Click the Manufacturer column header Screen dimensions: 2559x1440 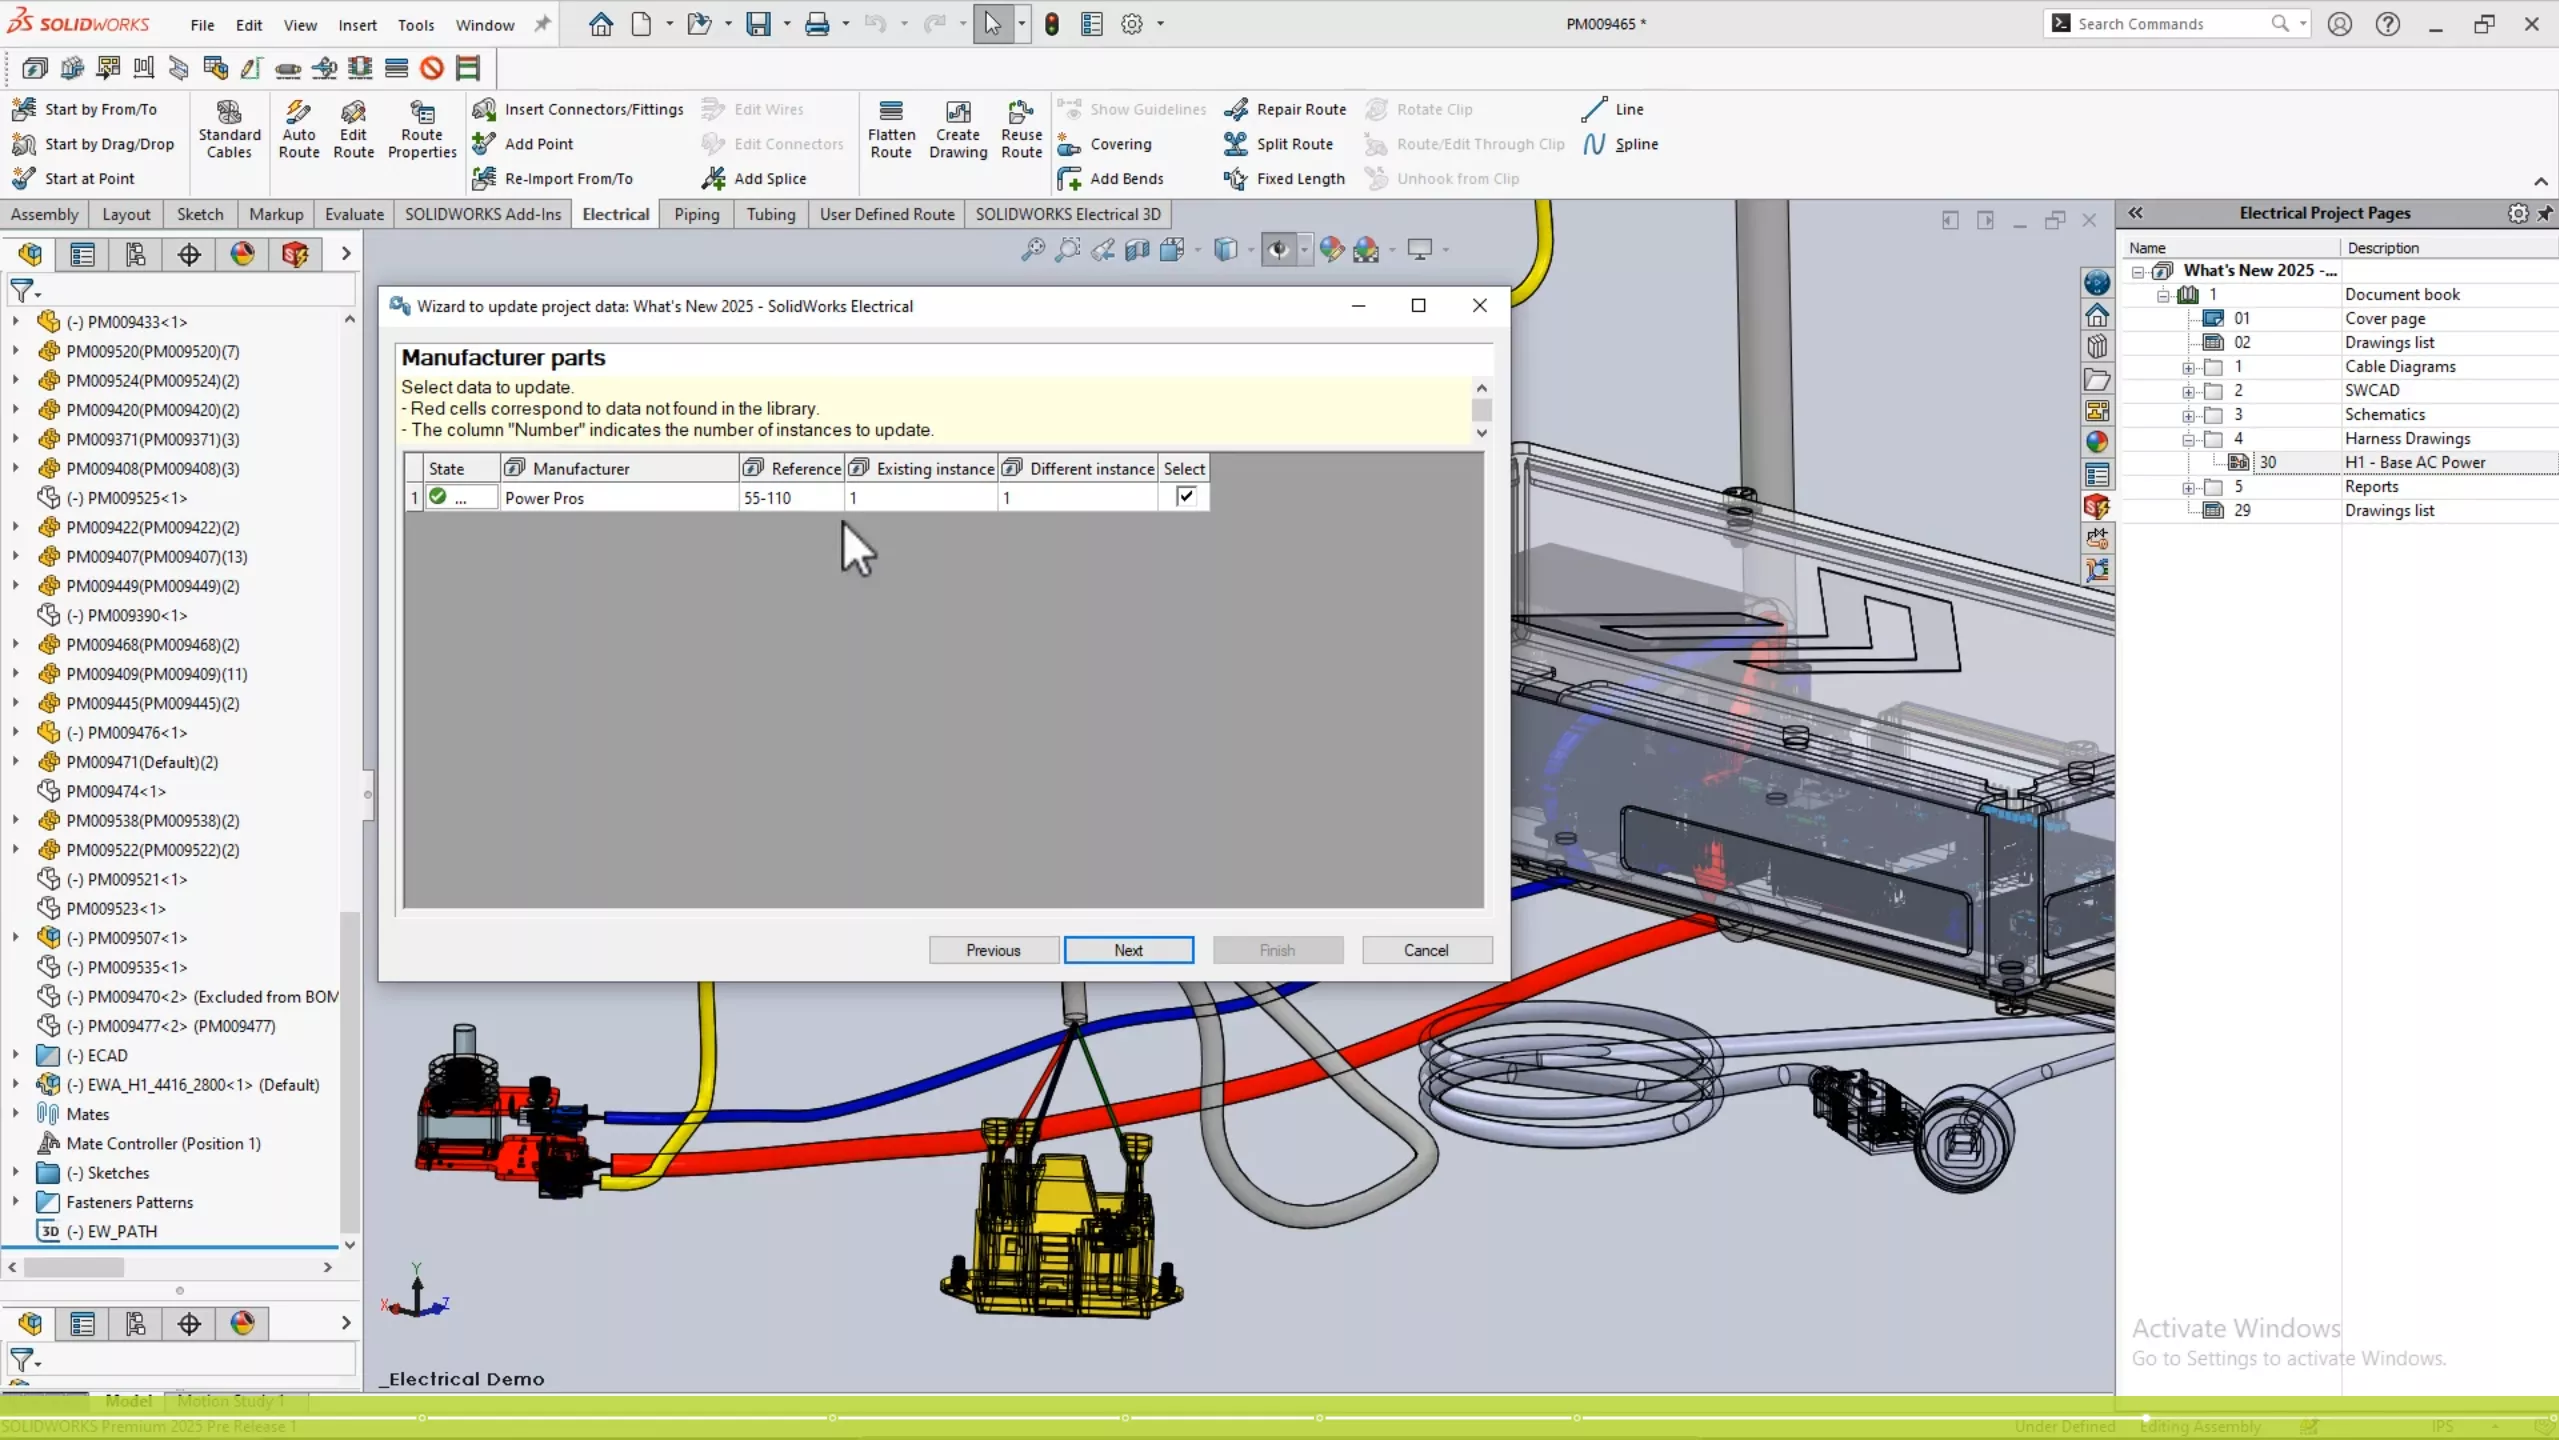[x=619, y=468]
